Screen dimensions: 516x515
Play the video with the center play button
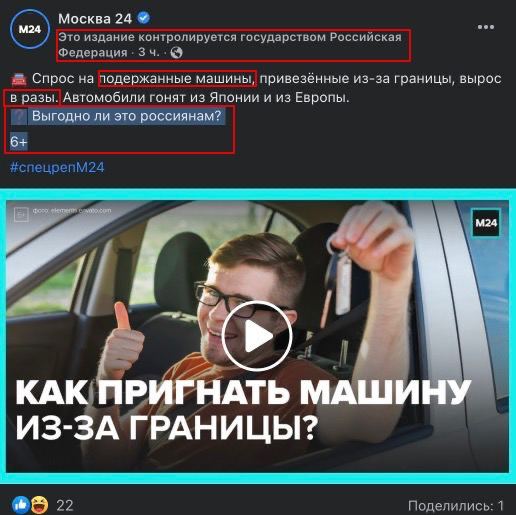coord(257,336)
